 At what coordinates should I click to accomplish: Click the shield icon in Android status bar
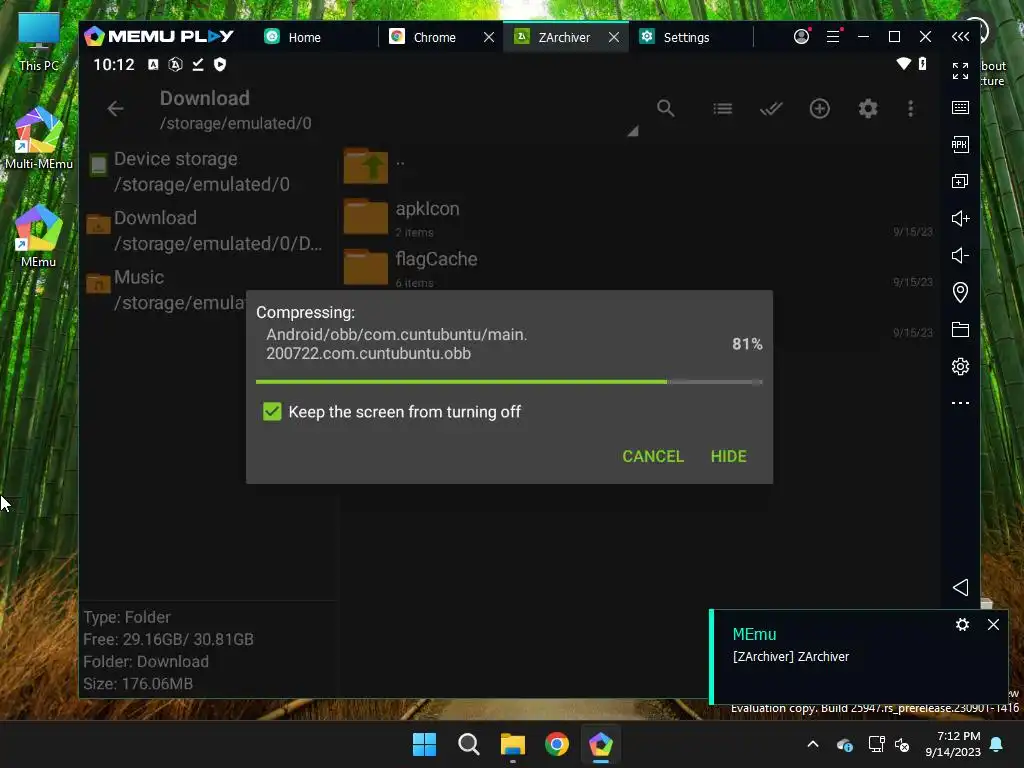[x=220, y=64]
